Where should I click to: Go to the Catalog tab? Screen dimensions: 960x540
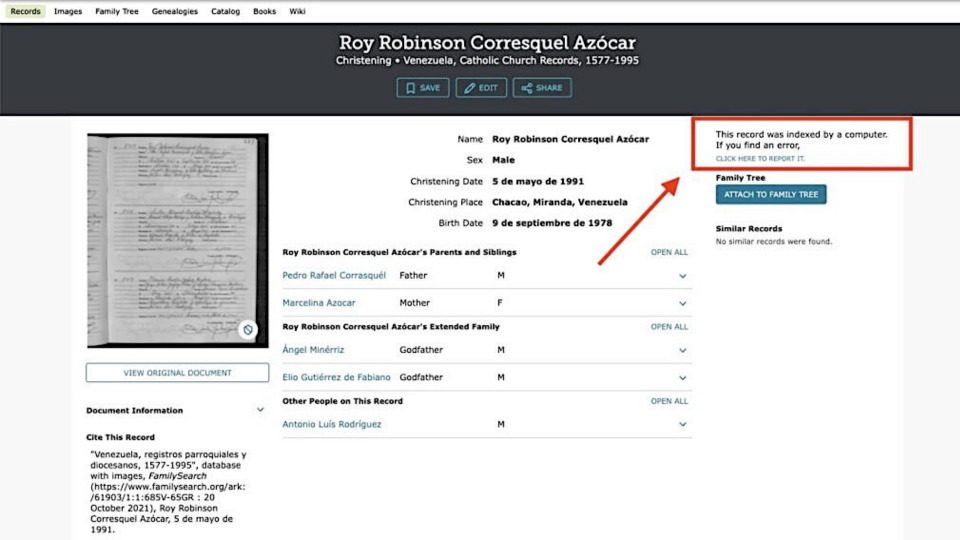225,12
